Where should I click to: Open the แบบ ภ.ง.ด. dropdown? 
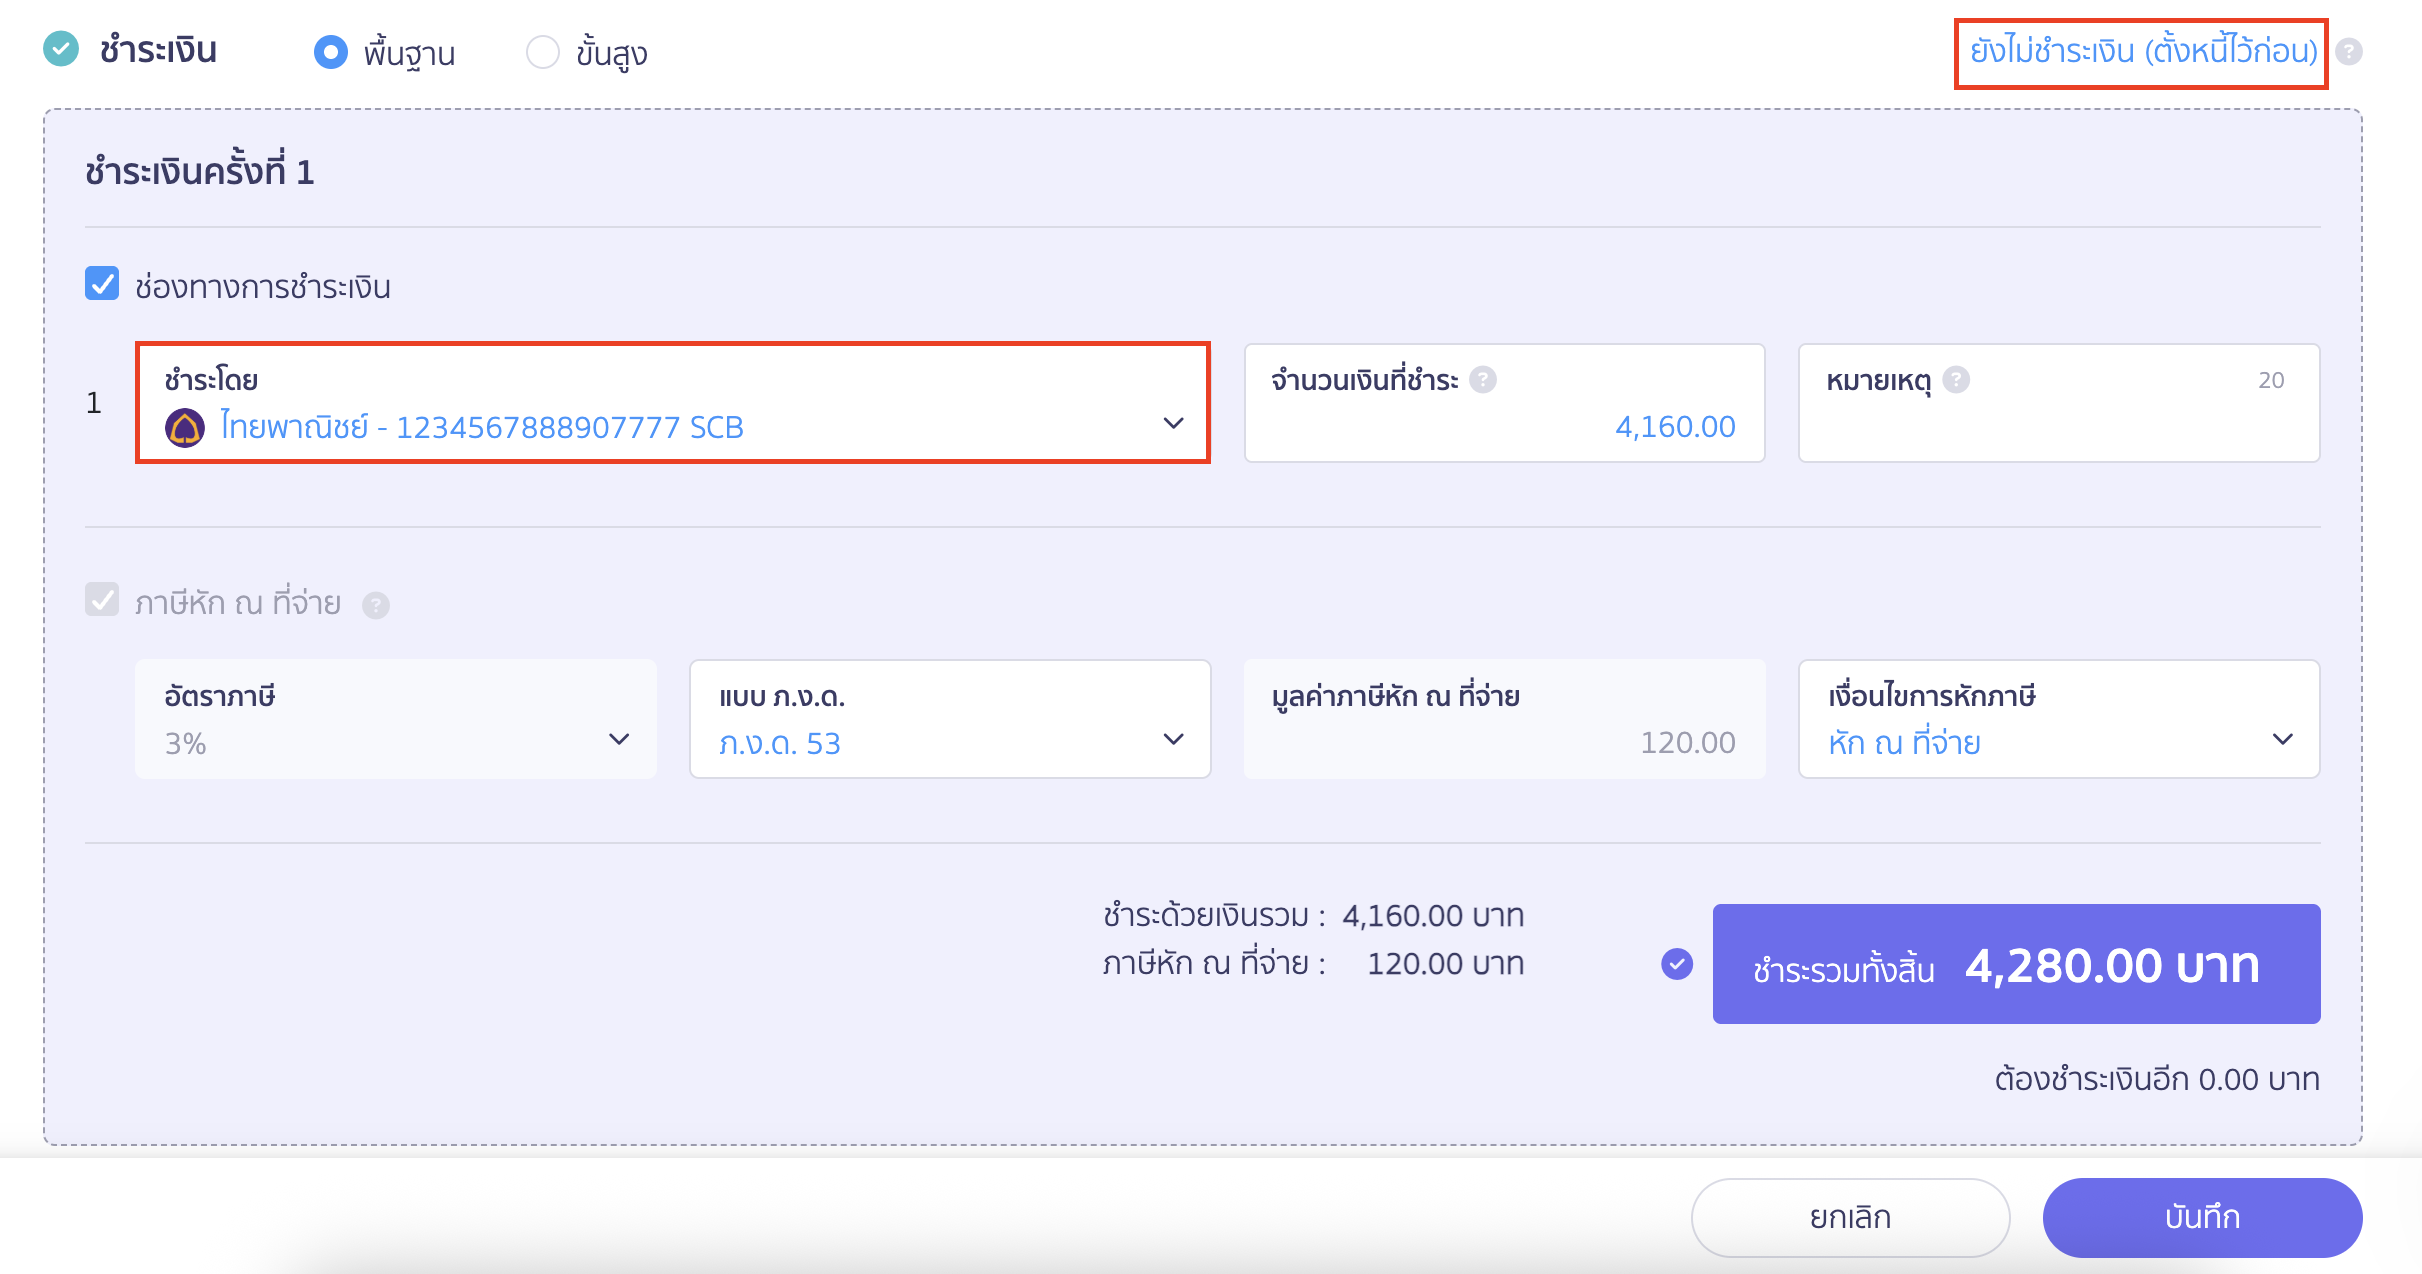click(x=950, y=719)
